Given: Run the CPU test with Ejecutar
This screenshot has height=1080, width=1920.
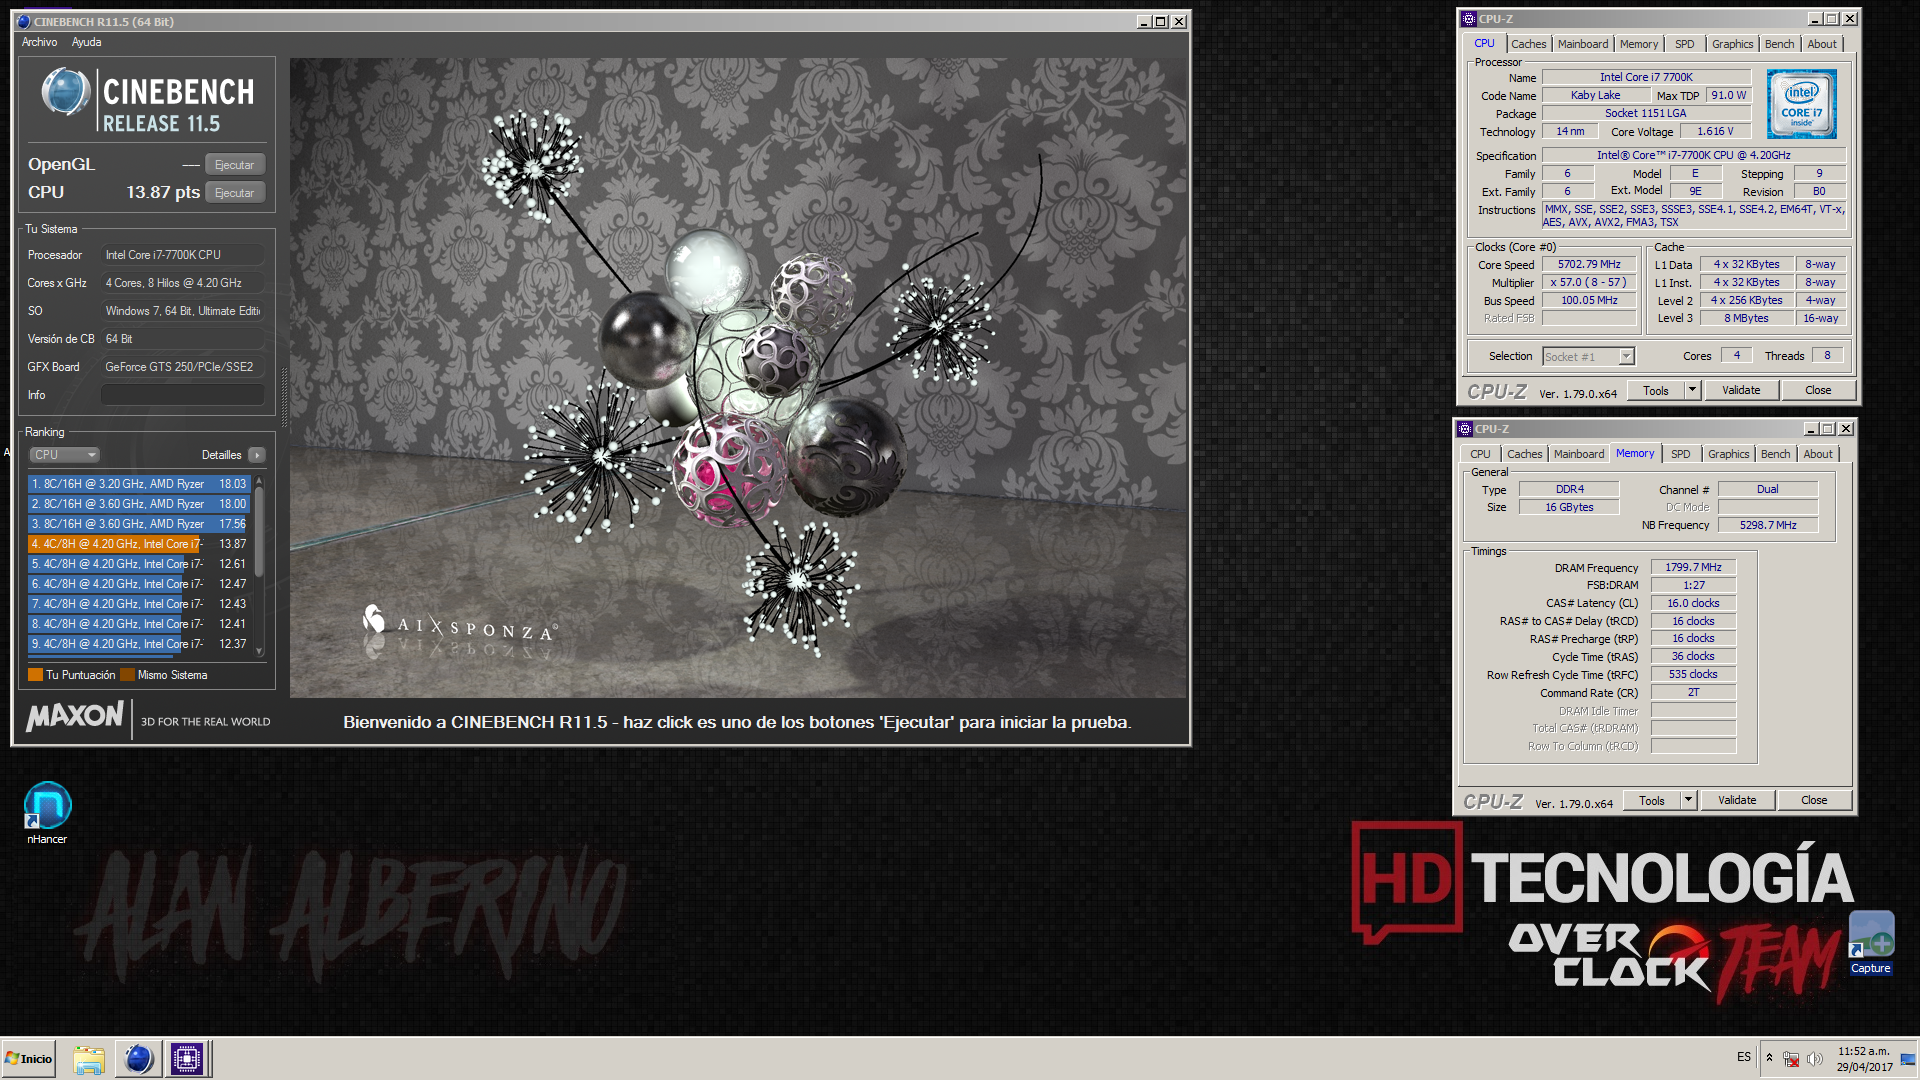Looking at the screenshot, I should tap(235, 193).
